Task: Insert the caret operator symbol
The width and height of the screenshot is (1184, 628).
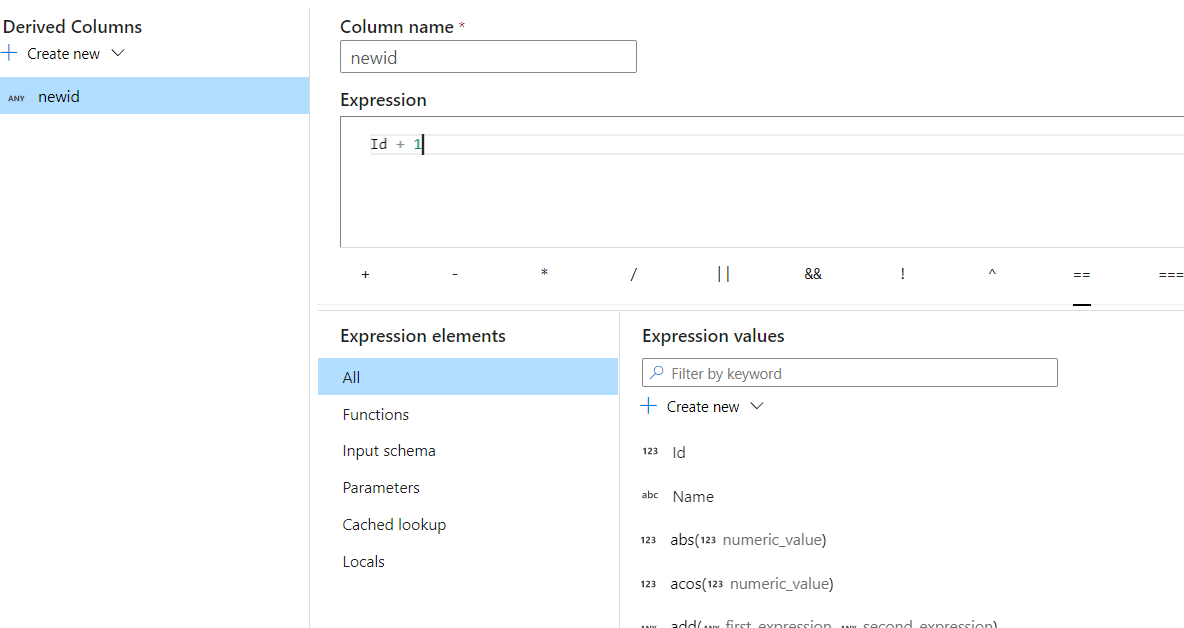Action: coord(992,274)
